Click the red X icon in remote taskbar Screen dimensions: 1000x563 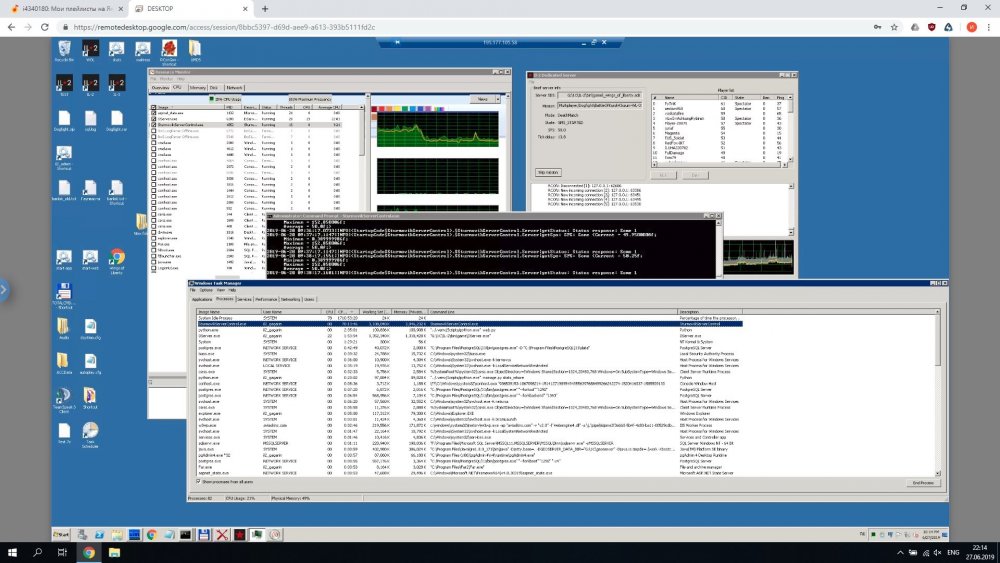(x=221, y=534)
